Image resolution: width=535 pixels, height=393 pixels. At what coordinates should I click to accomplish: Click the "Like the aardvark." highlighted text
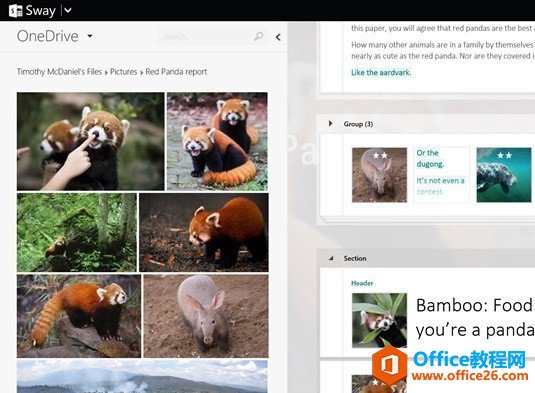(381, 72)
